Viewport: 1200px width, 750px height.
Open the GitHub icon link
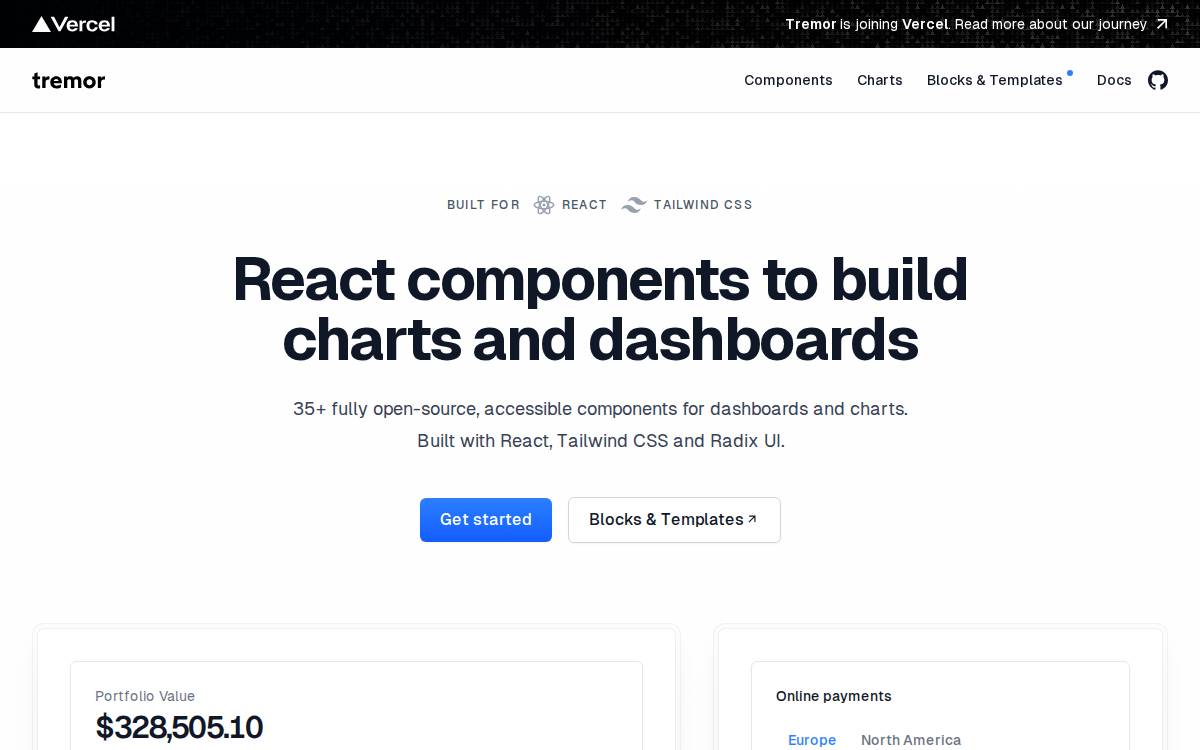click(1157, 80)
